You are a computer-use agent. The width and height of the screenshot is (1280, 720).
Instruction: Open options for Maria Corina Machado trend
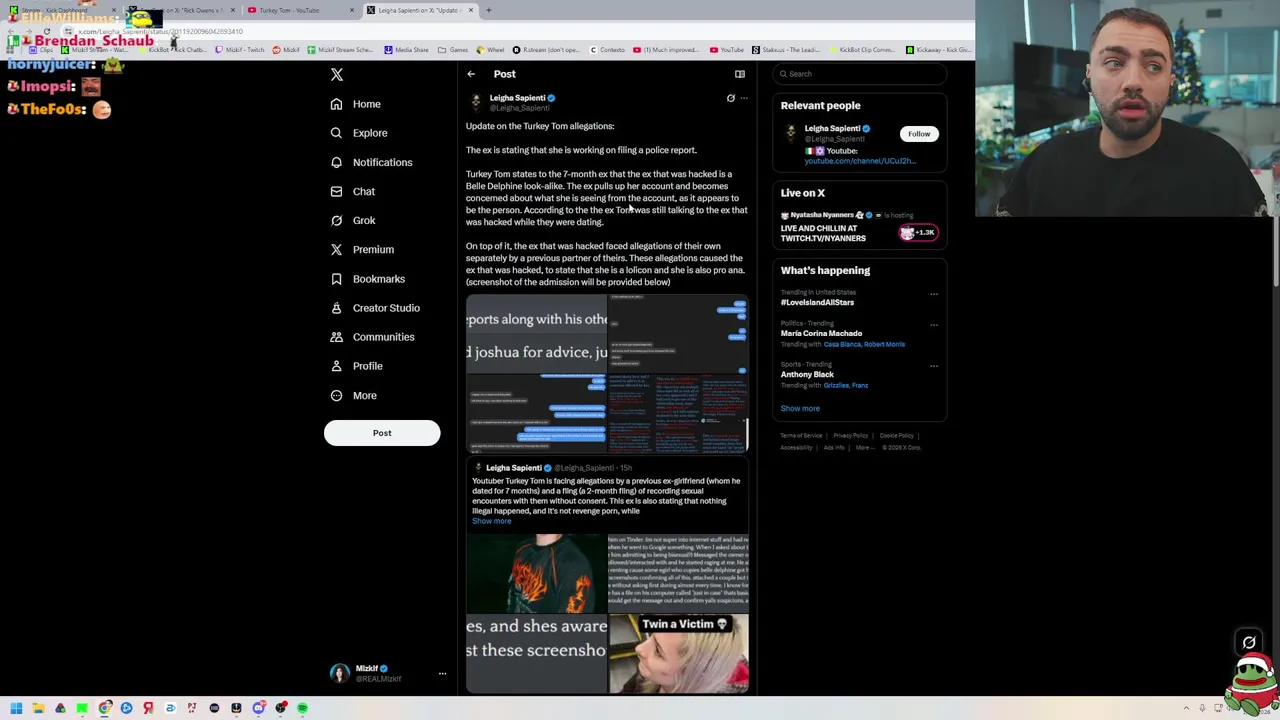934,325
